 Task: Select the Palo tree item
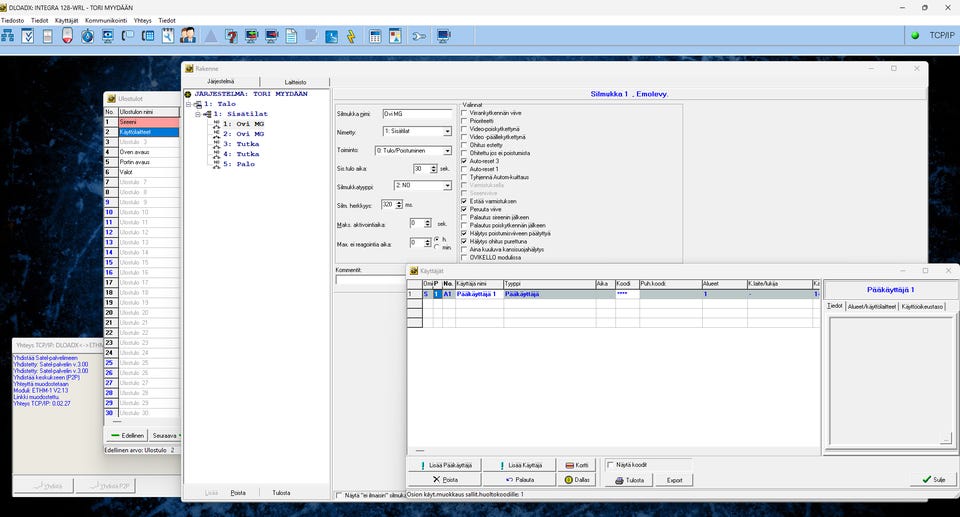click(x=240, y=164)
